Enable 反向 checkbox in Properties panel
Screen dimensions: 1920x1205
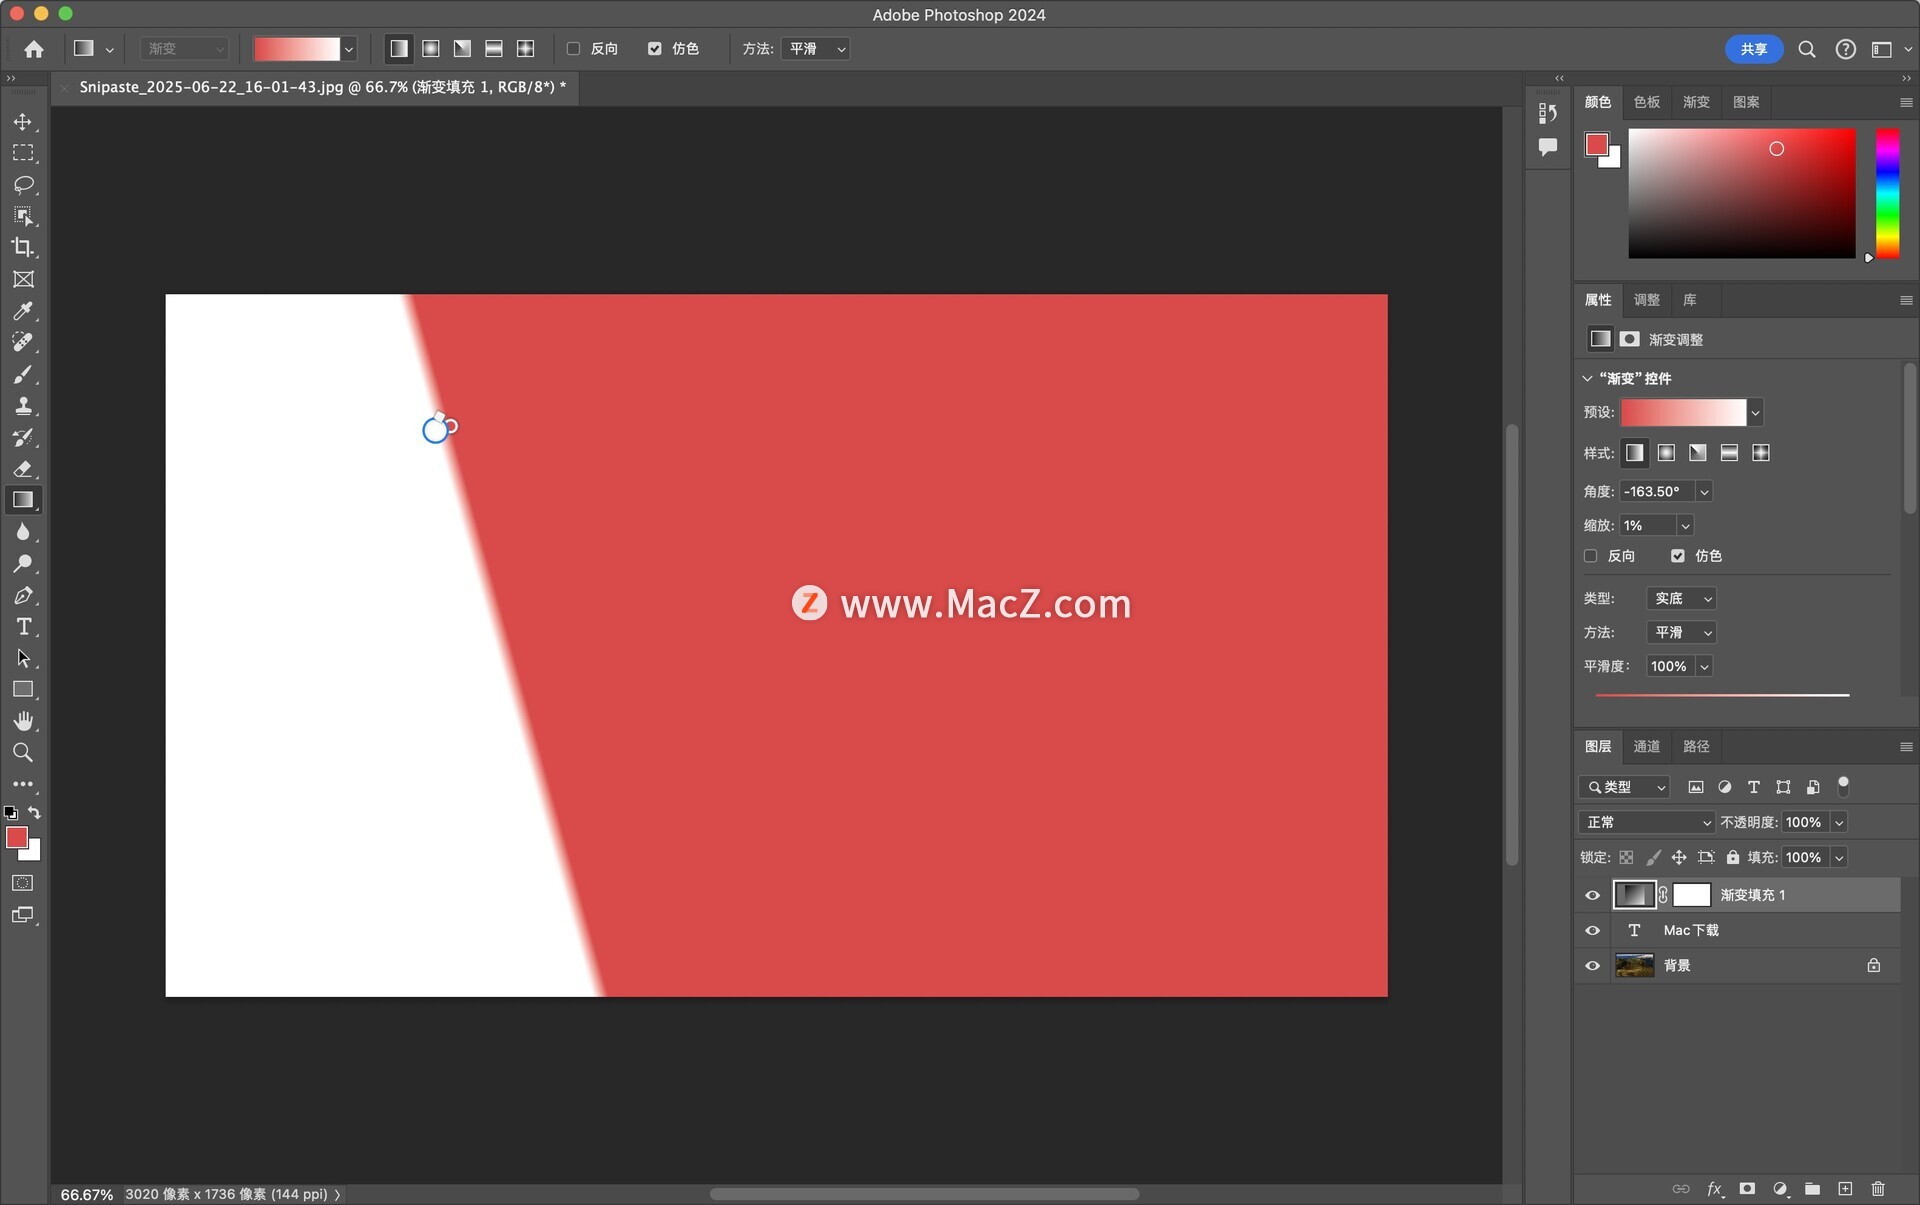[x=1590, y=556]
